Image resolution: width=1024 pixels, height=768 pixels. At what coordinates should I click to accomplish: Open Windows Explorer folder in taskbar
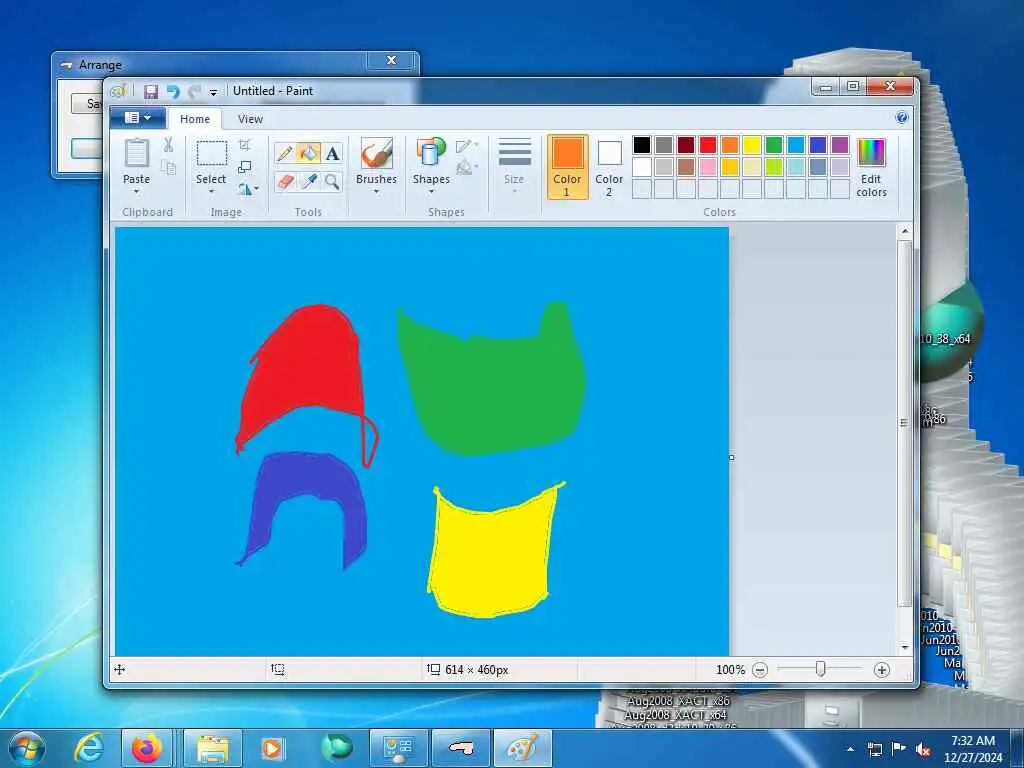click(x=213, y=748)
